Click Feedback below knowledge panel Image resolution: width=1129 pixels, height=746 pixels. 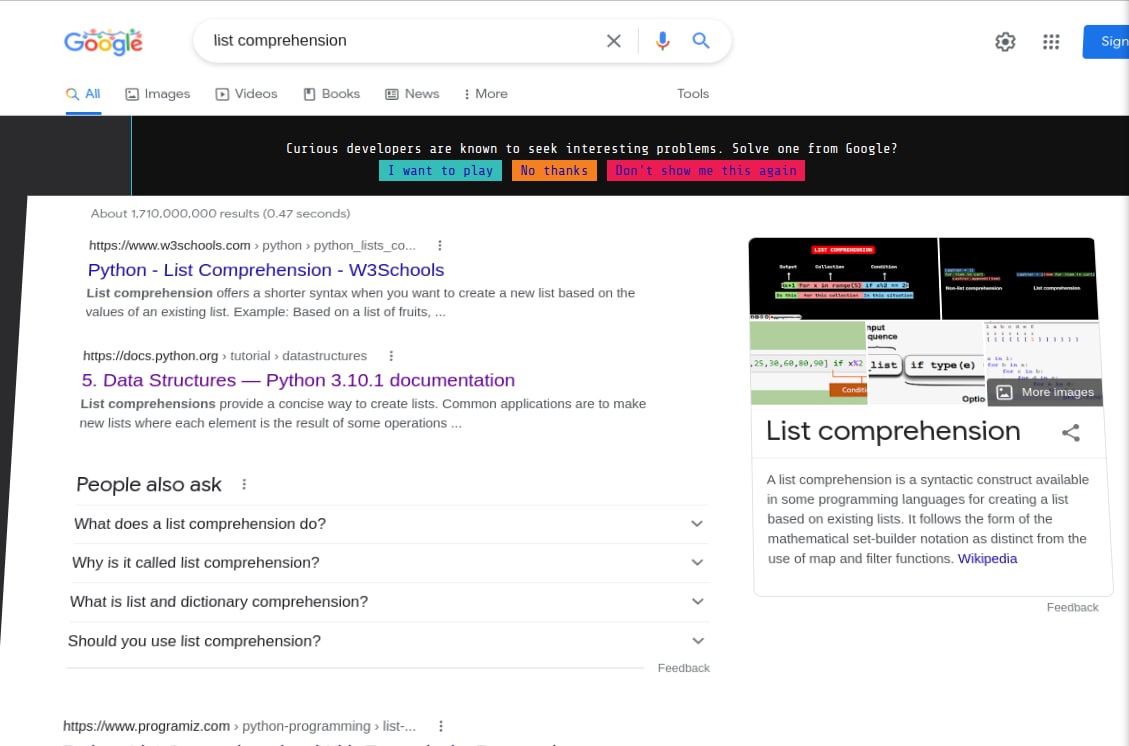click(1072, 608)
